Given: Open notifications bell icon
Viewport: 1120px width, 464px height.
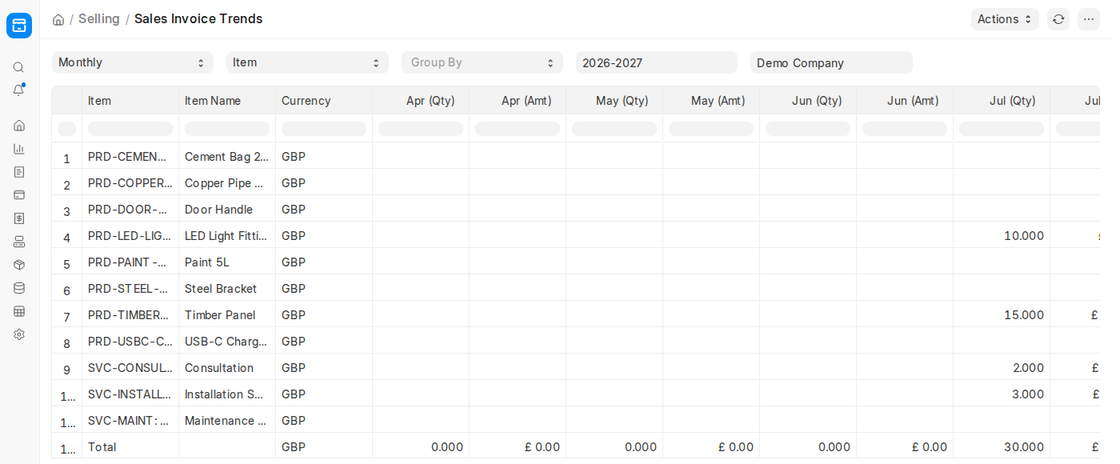Looking at the screenshot, I should 19,90.
